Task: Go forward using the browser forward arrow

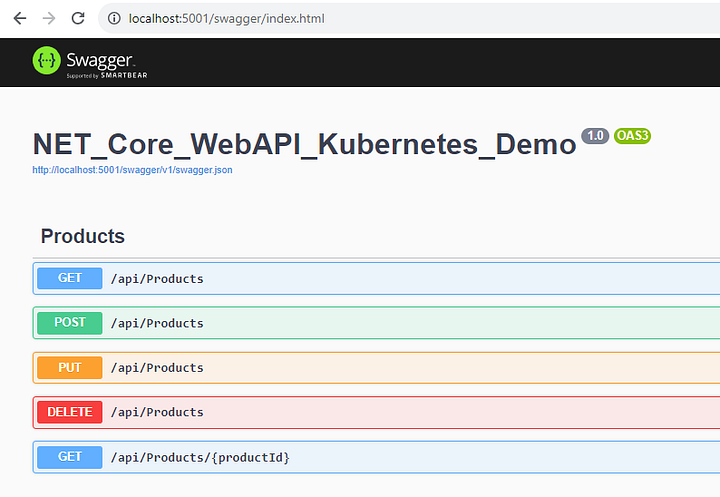Action: (49, 18)
